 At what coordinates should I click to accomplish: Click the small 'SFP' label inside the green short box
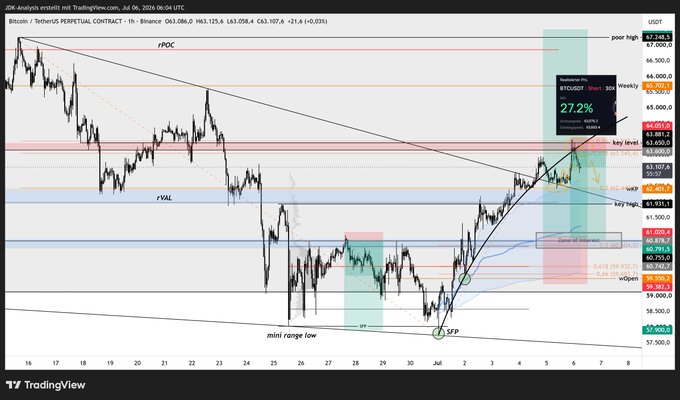363,326
